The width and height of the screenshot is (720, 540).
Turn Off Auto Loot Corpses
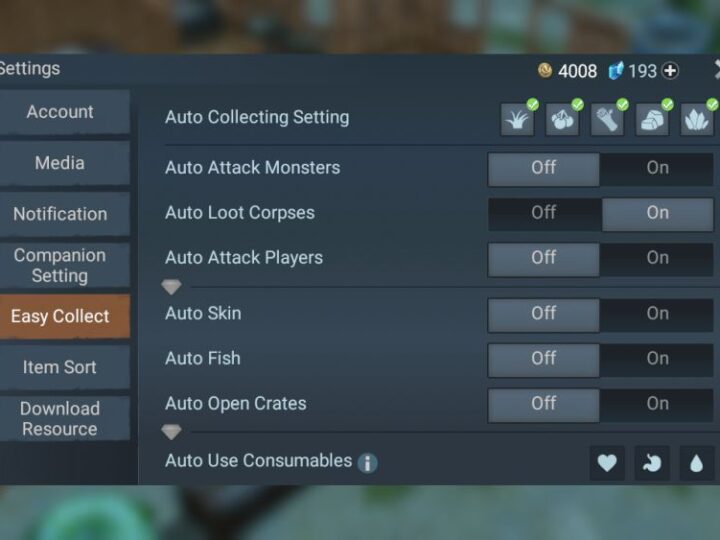tap(544, 214)
